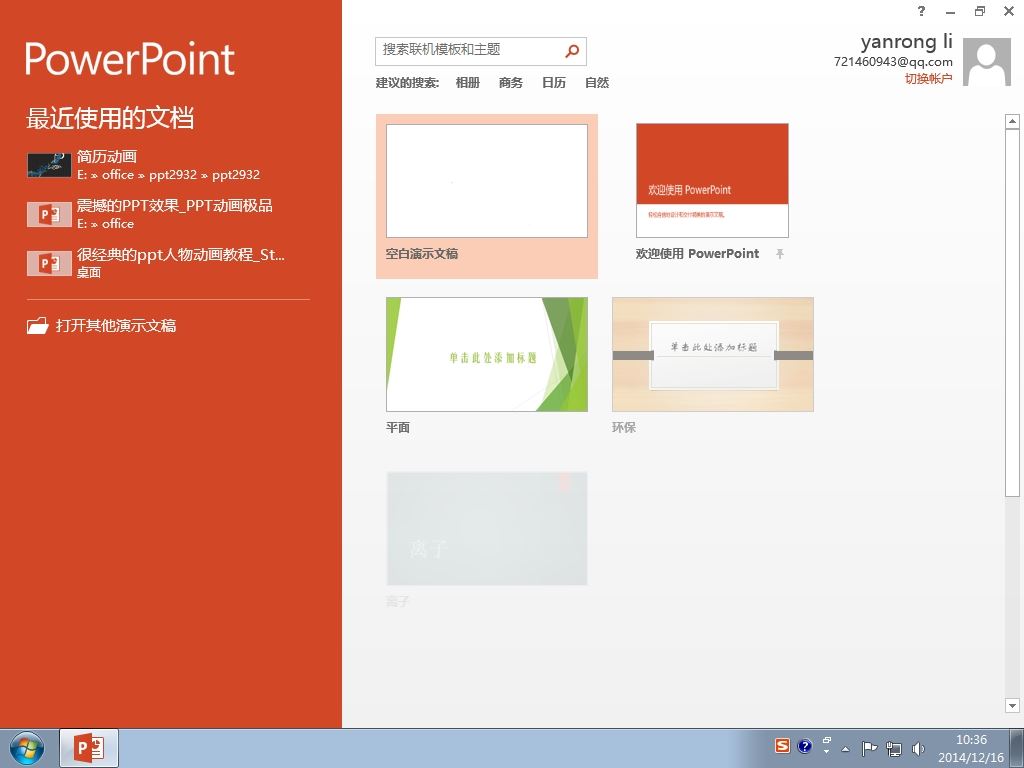
Task: Search suggested term 自然
Action: pos(597,83)
